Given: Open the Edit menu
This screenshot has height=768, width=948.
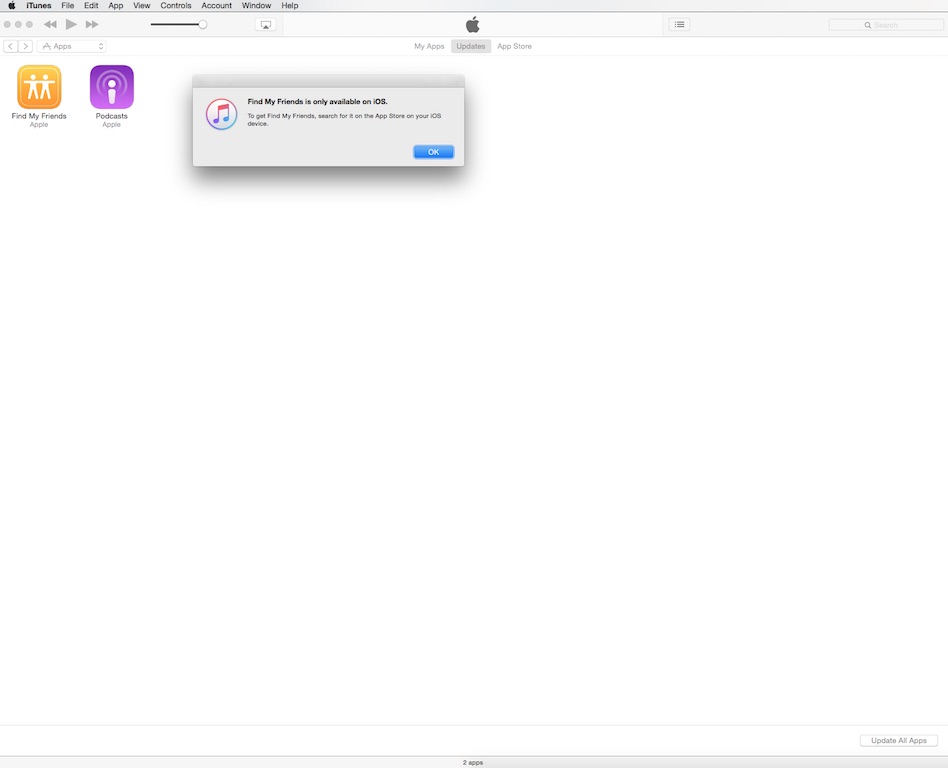Looking at the screenshot, I should tap(91, 5).
